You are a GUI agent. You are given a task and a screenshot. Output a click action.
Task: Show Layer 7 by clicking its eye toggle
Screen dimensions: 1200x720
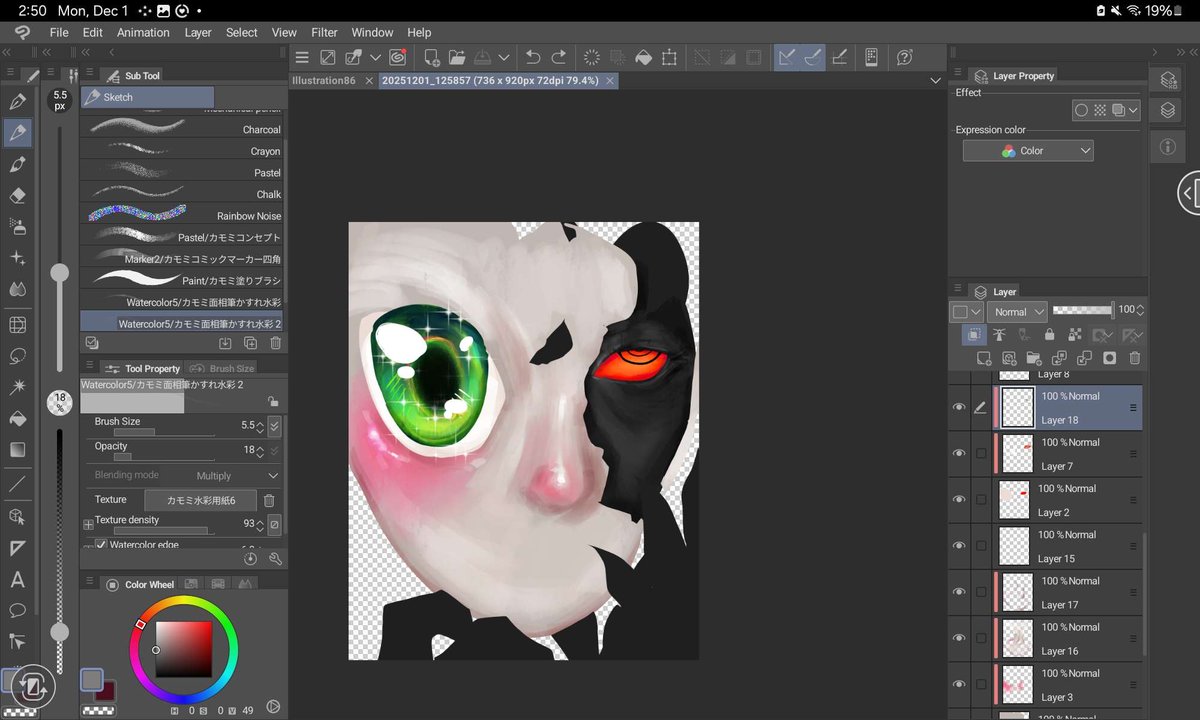tap(958, 453)
